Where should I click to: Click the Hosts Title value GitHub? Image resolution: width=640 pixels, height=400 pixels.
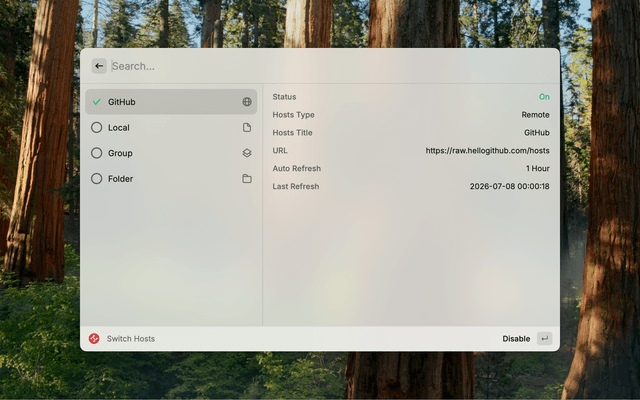pos(537,133)
